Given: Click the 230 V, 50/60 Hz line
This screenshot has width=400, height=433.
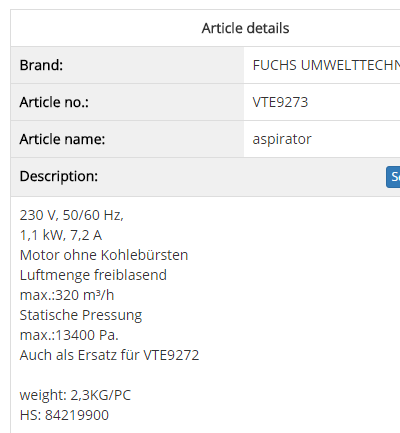Looking at the screenshot, I should click(x=72, y=215).
